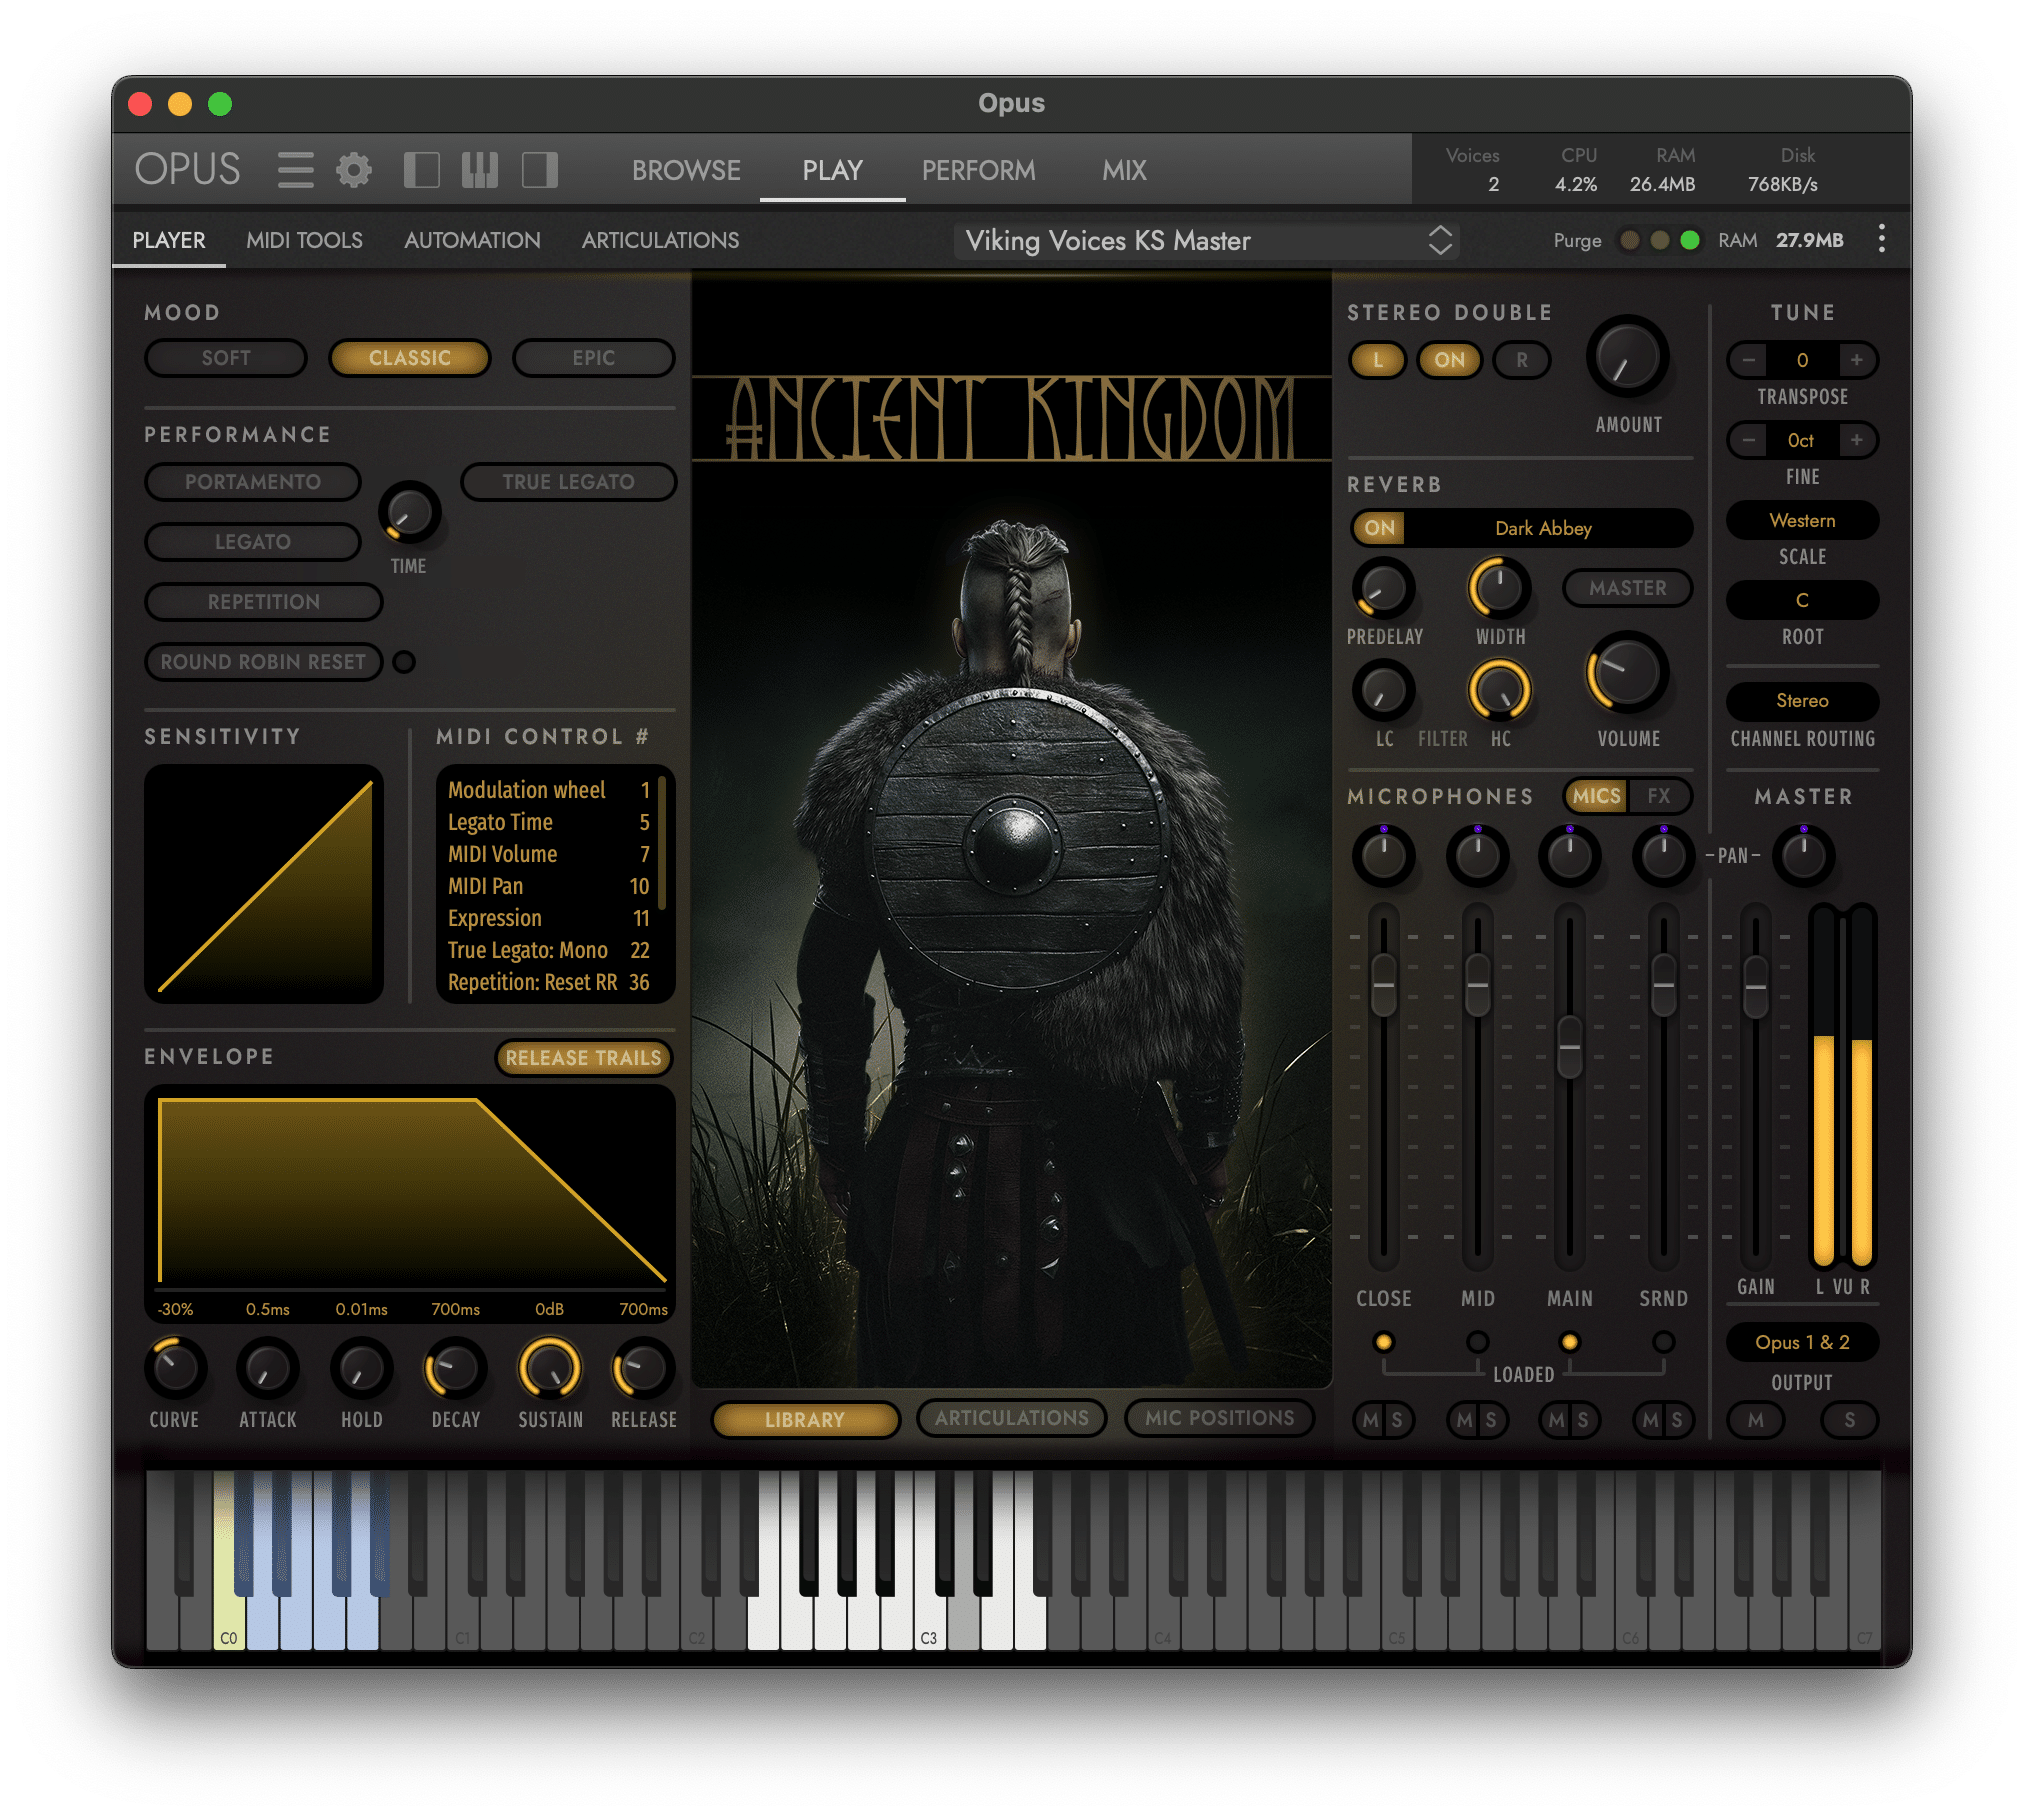Switch to the PERFORM page
The height and width of the screenshot is (1816, 2024).
(x=978, y=171)
